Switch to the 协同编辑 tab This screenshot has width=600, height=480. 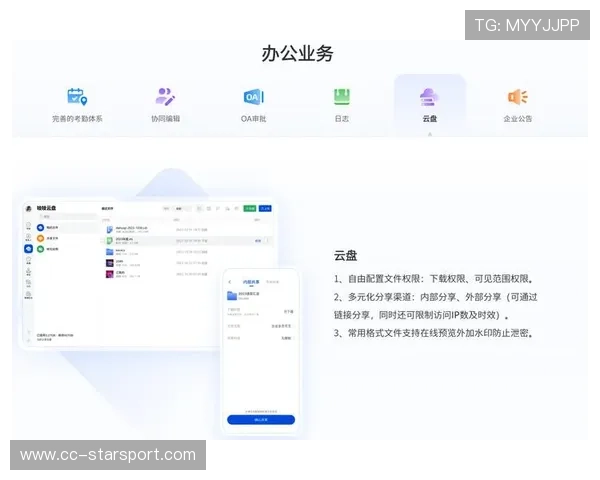tap(165, 105)
